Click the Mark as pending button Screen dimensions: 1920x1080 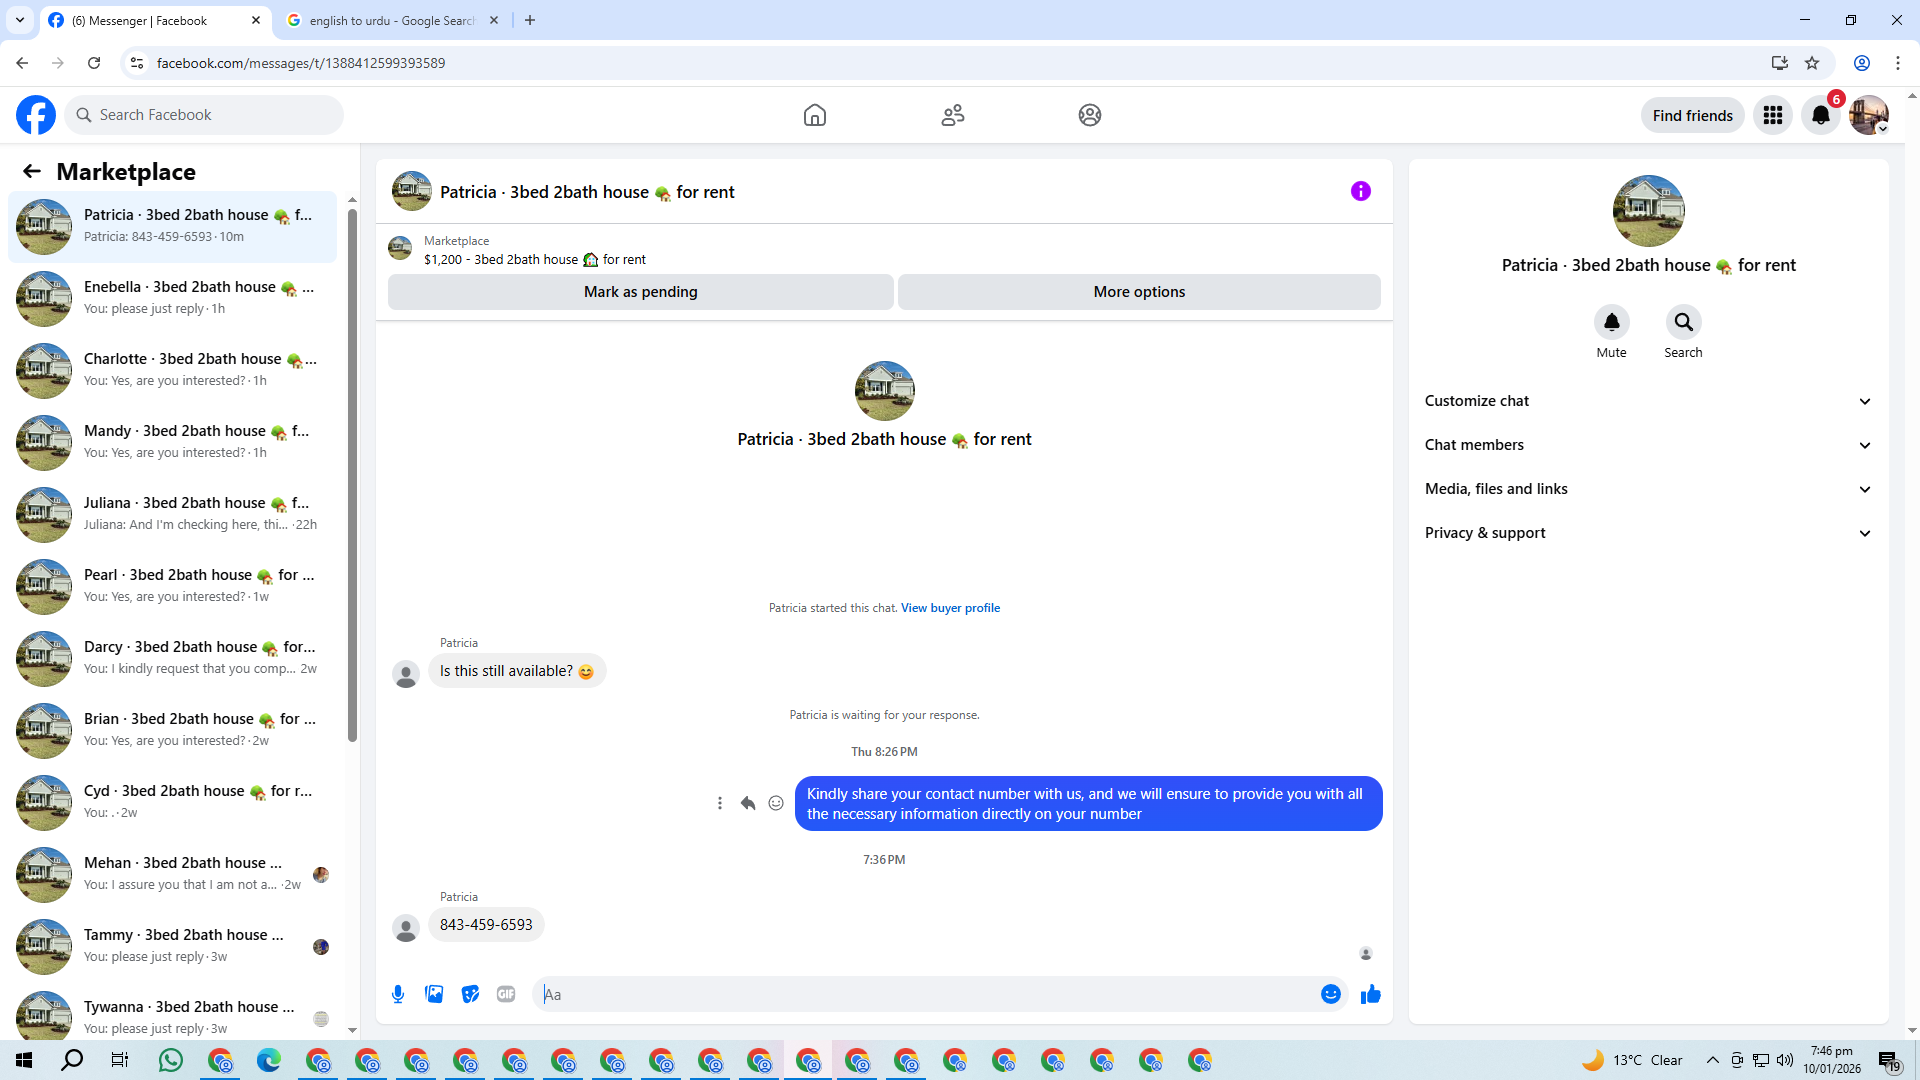coord(640,292)
